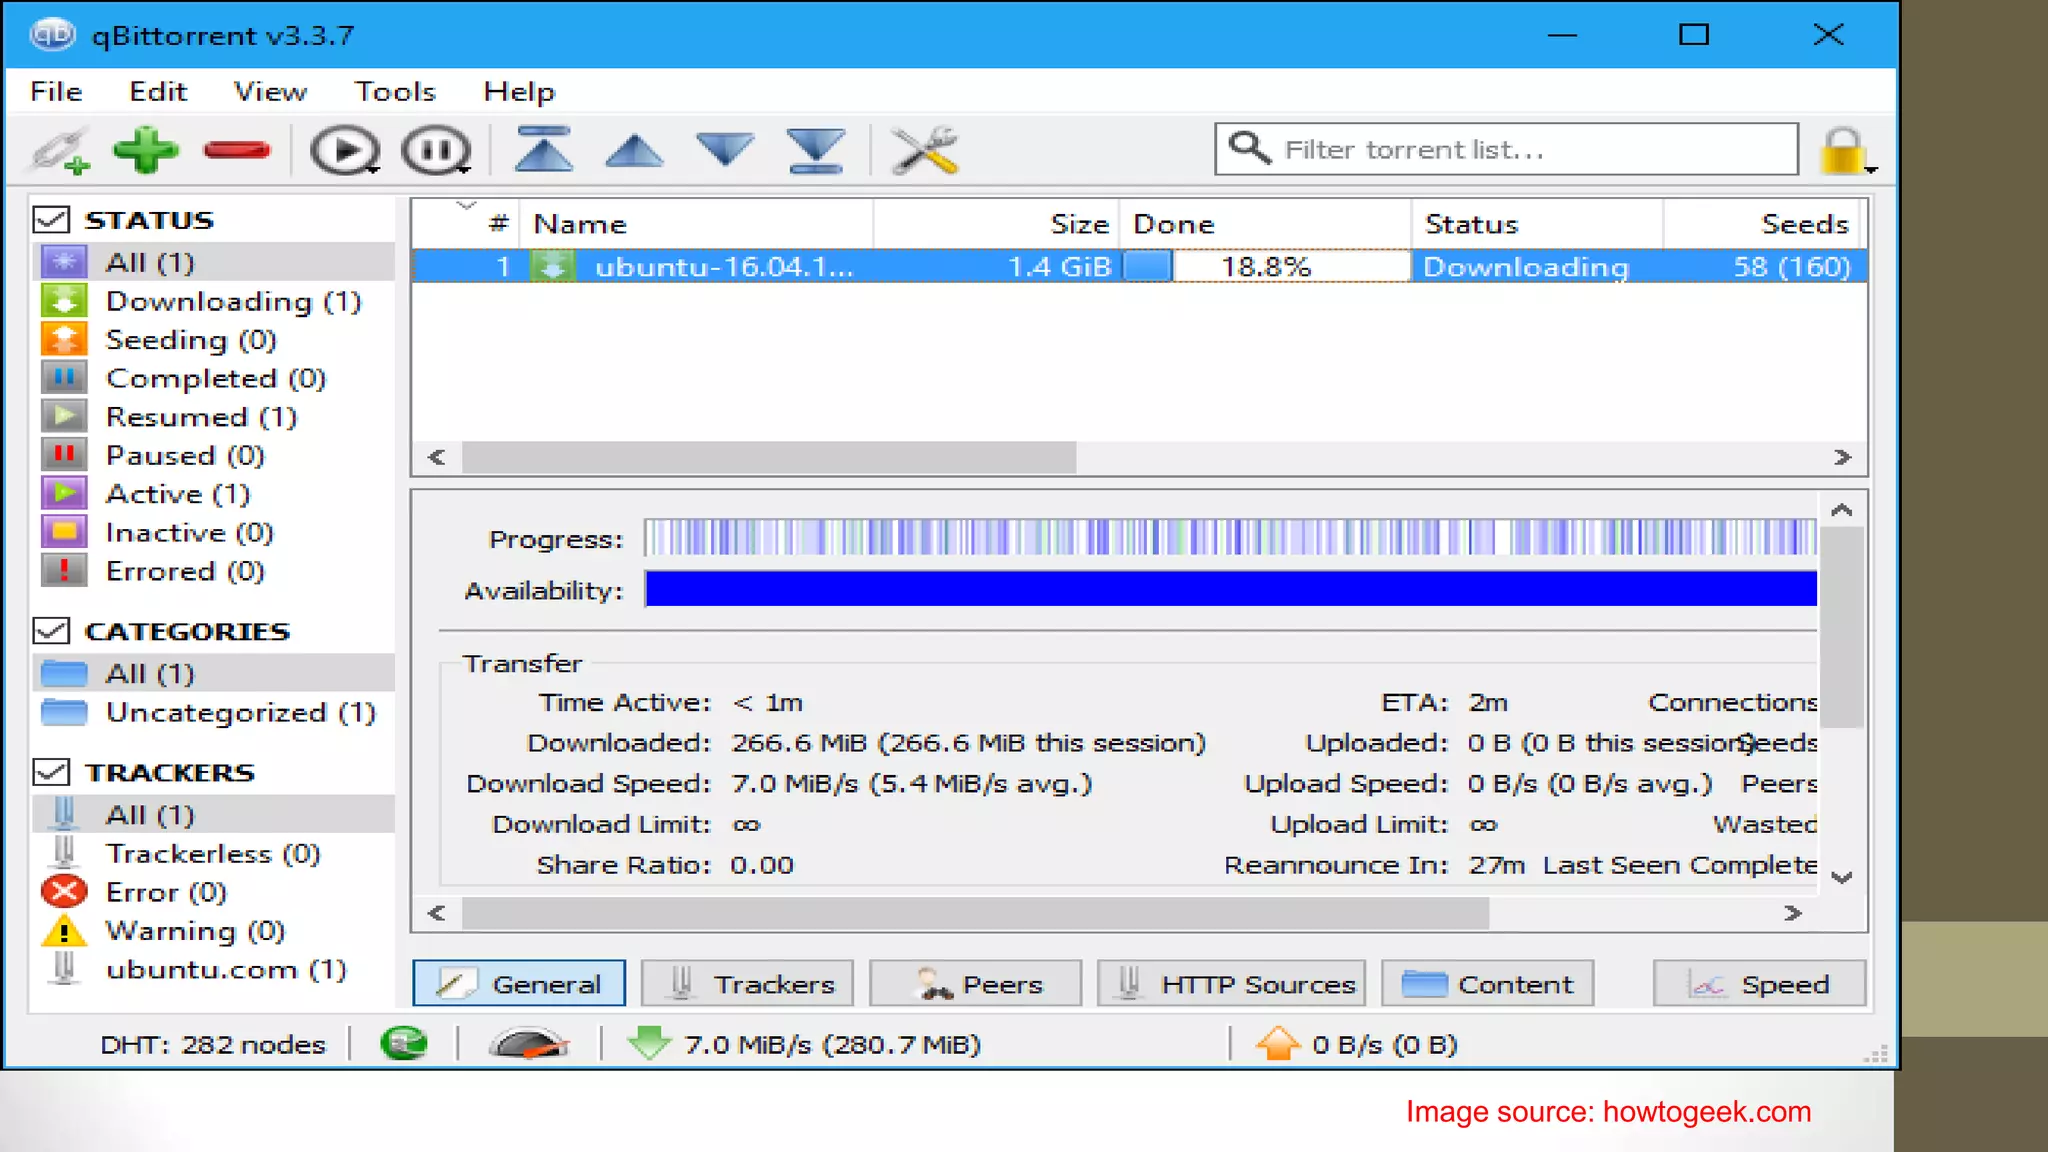Image resolution: width=2048 pixels, height=1152 pixels.
Task: Click the Add torrent link icon
Action: (60, 150)
